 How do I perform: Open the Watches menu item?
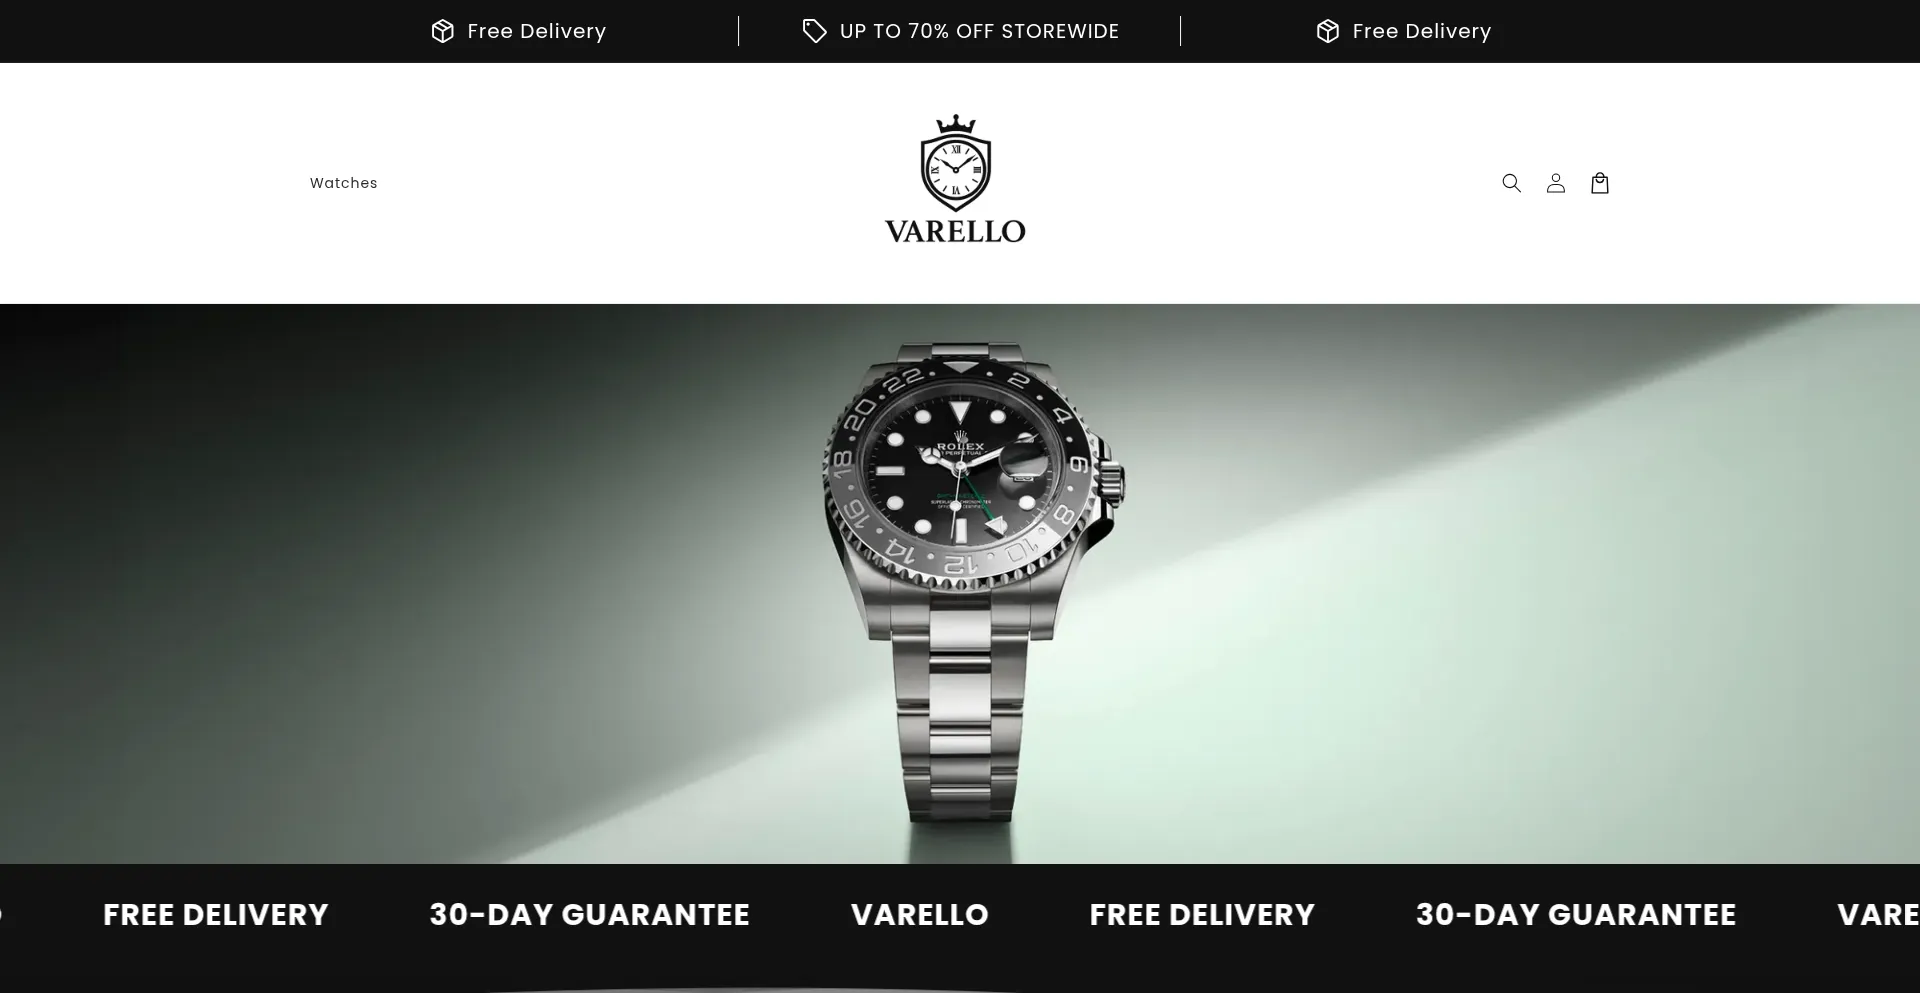coord(343,183)
